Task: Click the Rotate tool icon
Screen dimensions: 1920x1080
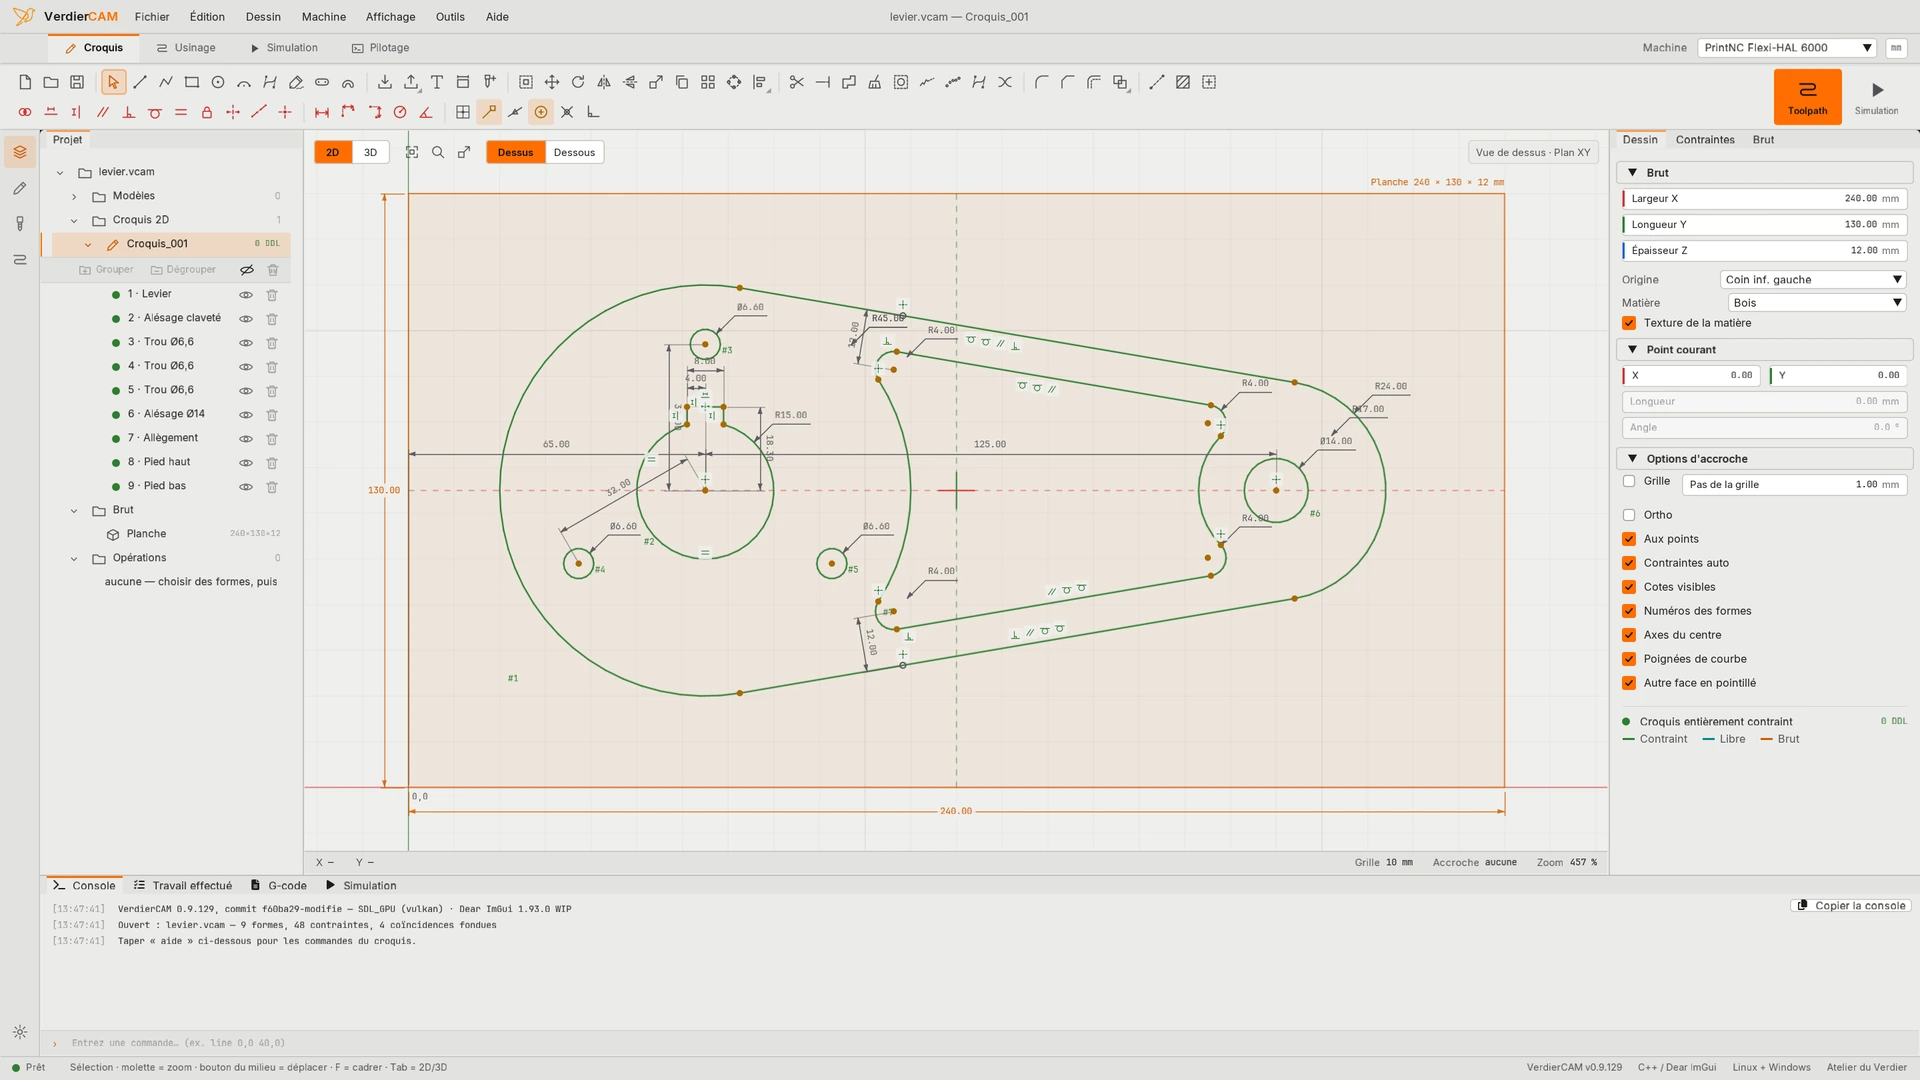Action: point(578,82)
